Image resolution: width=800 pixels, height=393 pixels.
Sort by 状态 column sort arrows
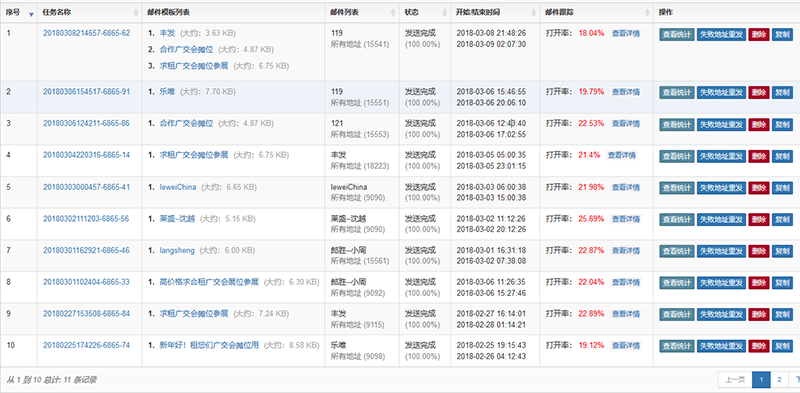[444, 13]
